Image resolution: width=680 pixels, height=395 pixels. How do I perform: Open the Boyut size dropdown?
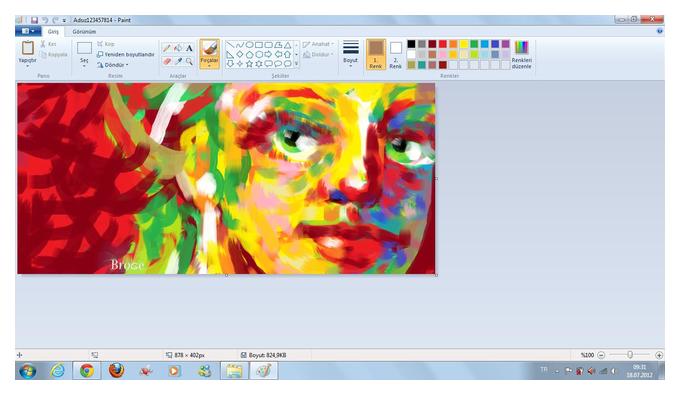(x=350, y=54)
